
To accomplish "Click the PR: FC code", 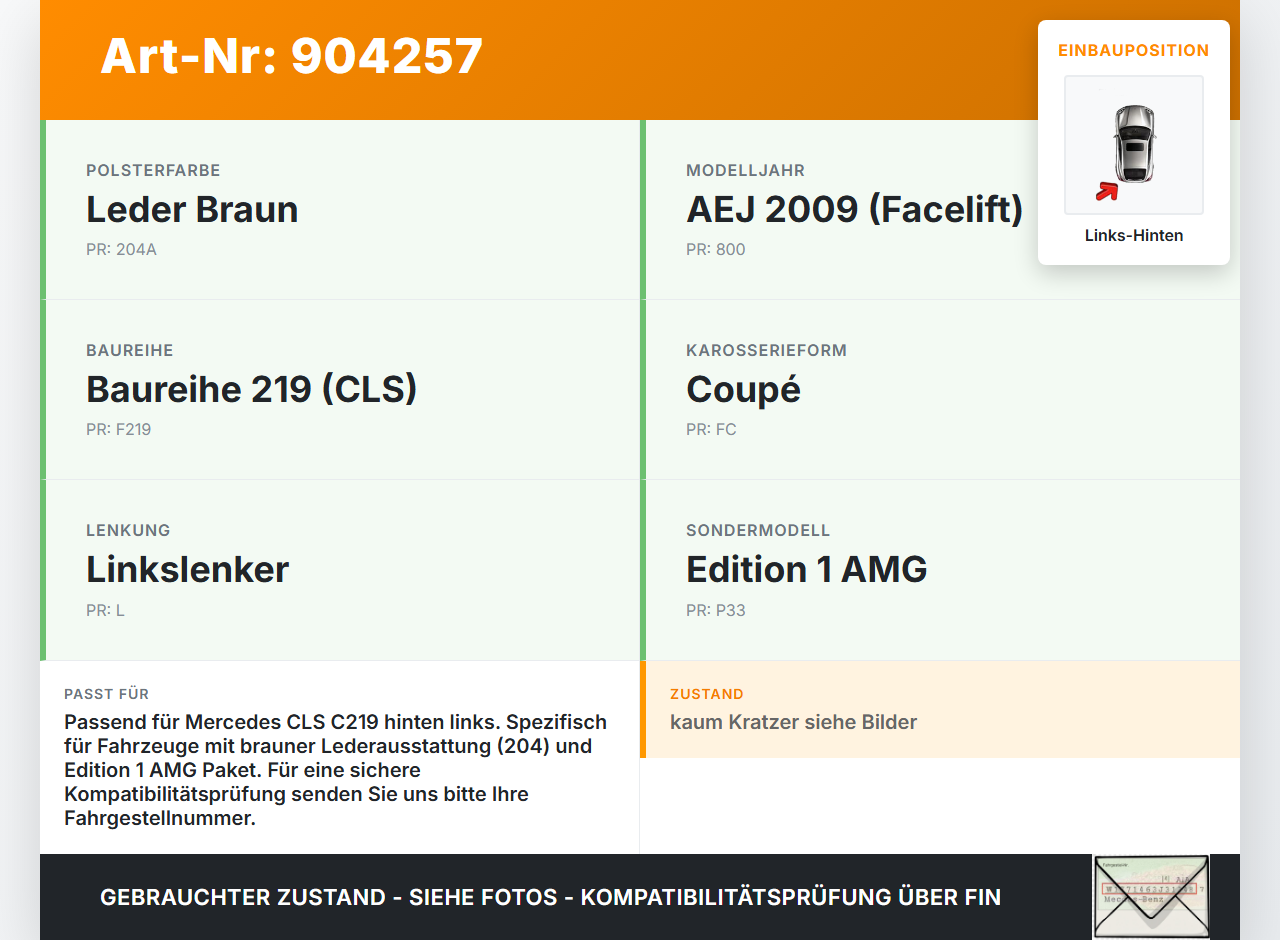I will point(711,430).
